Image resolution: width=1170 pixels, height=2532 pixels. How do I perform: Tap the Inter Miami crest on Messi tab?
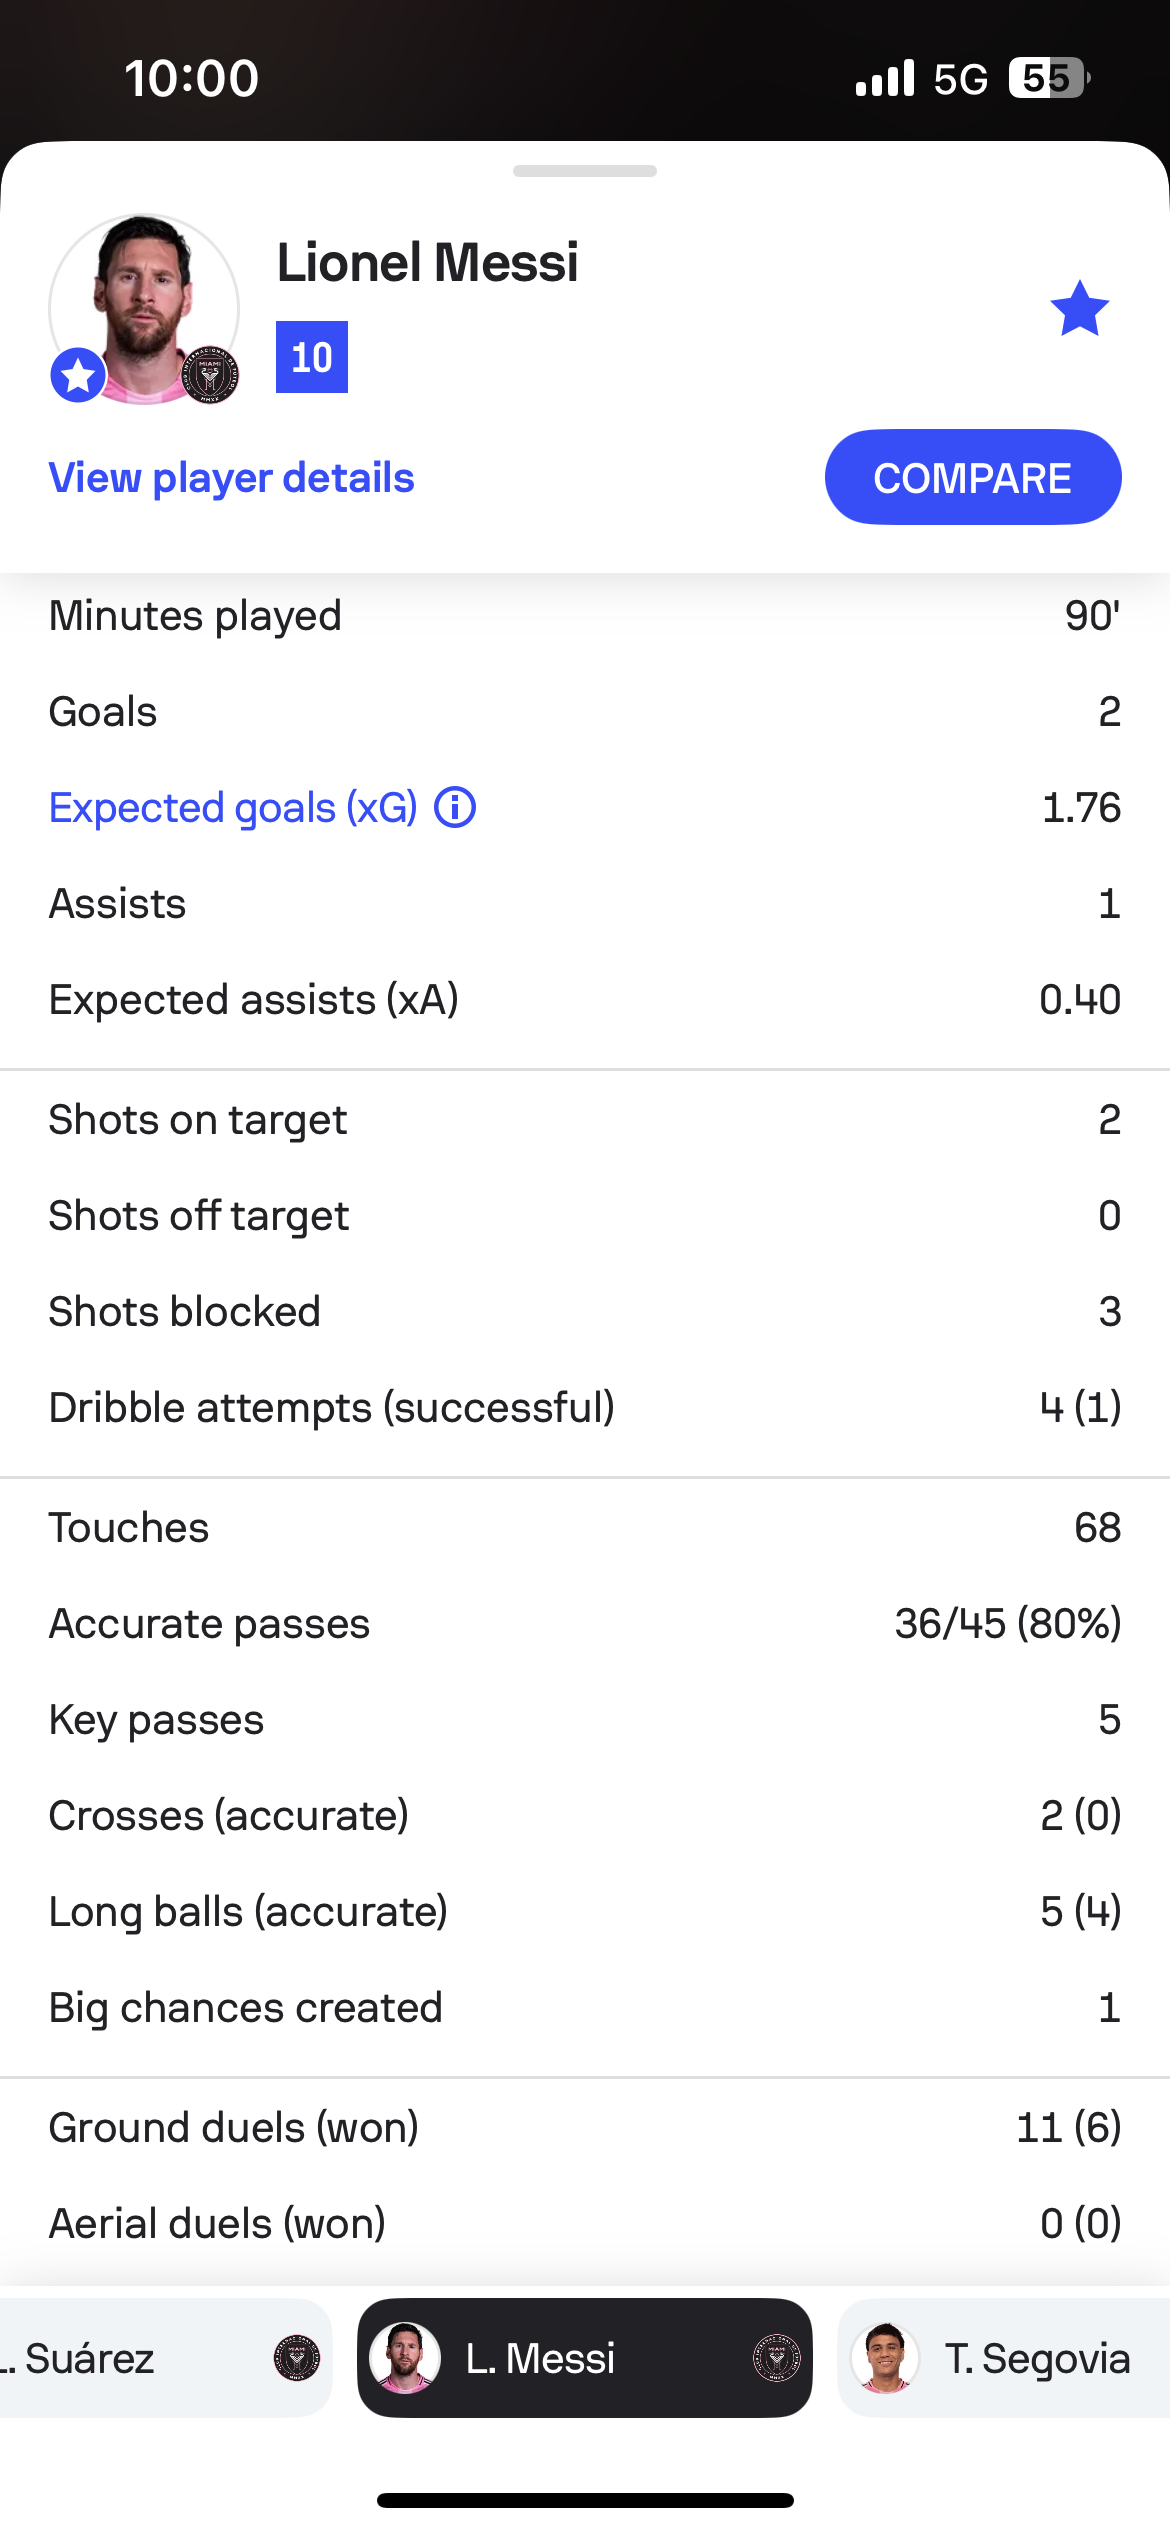click(x=777, y=2358)
